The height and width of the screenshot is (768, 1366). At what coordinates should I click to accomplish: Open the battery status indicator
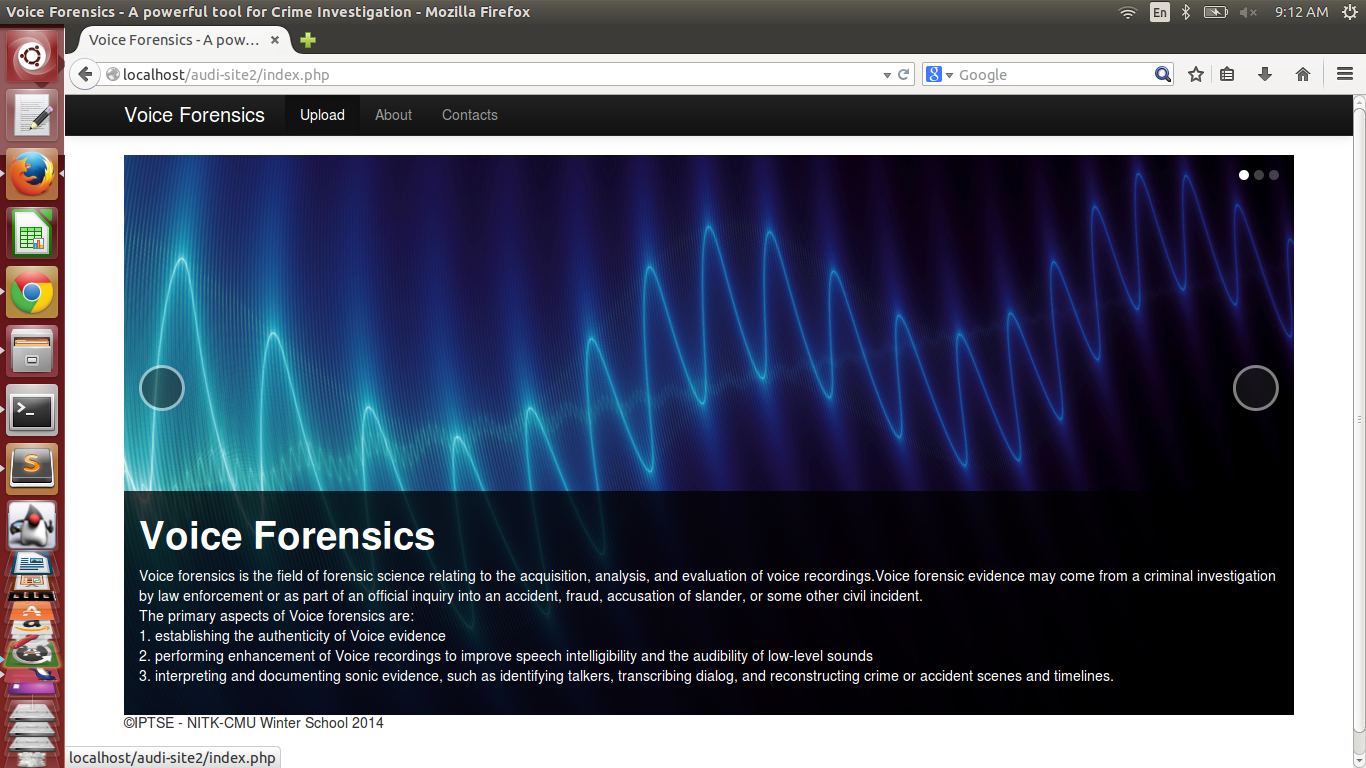(1215, 12)
